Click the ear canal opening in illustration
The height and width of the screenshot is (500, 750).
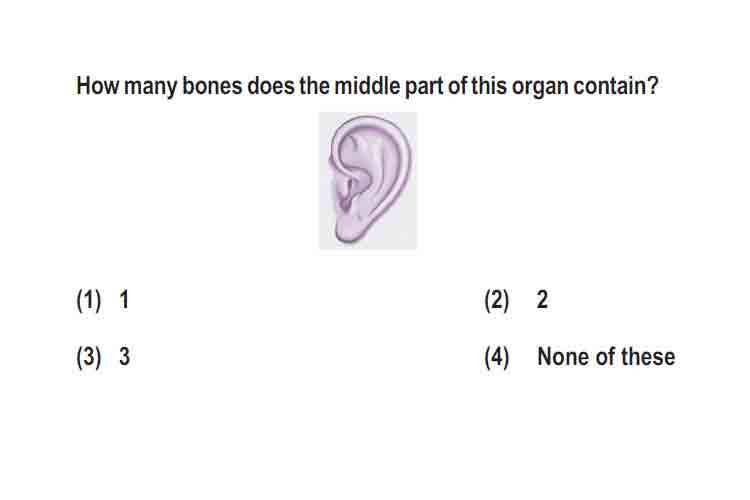pos(347,193)
